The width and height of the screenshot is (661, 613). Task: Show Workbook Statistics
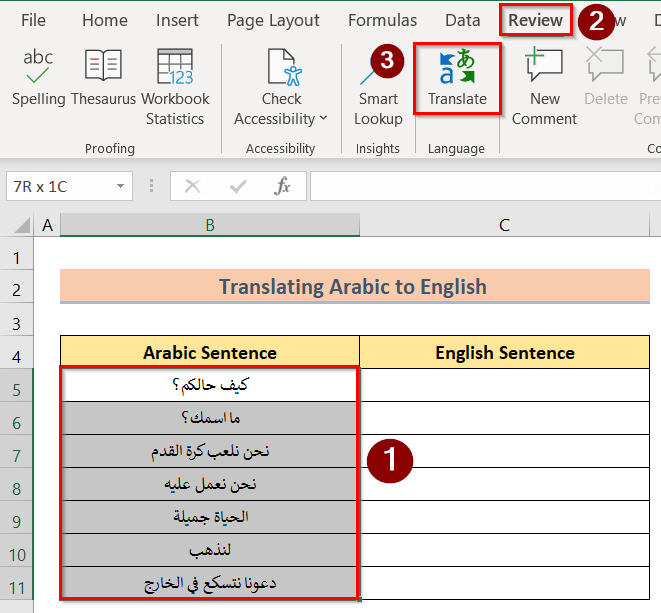[x=175, y=87]
